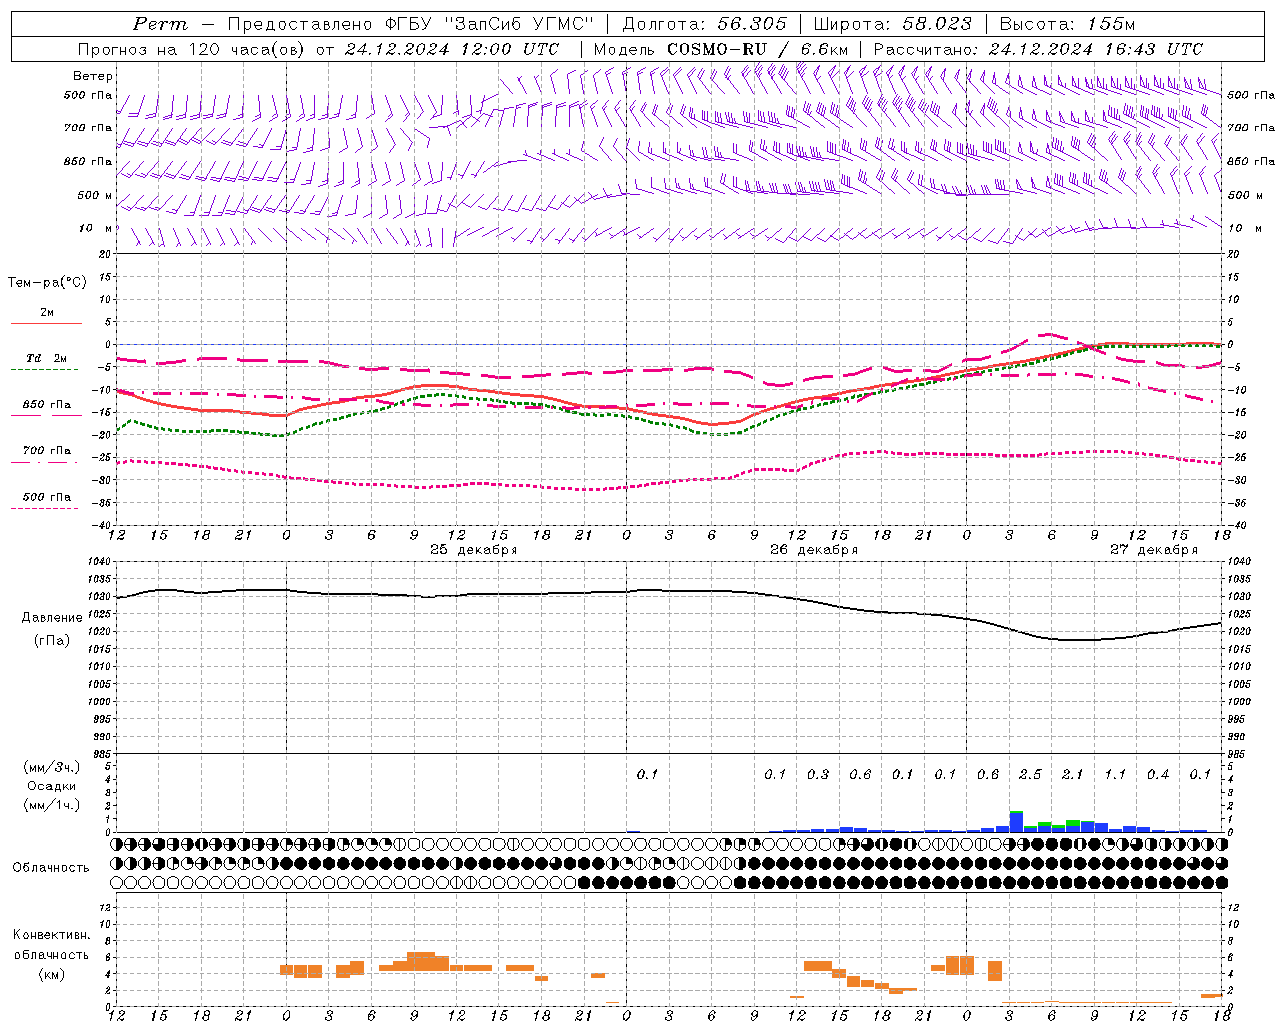Click the "(км)" unit under convective cloud label

click(x=53, y=974)
